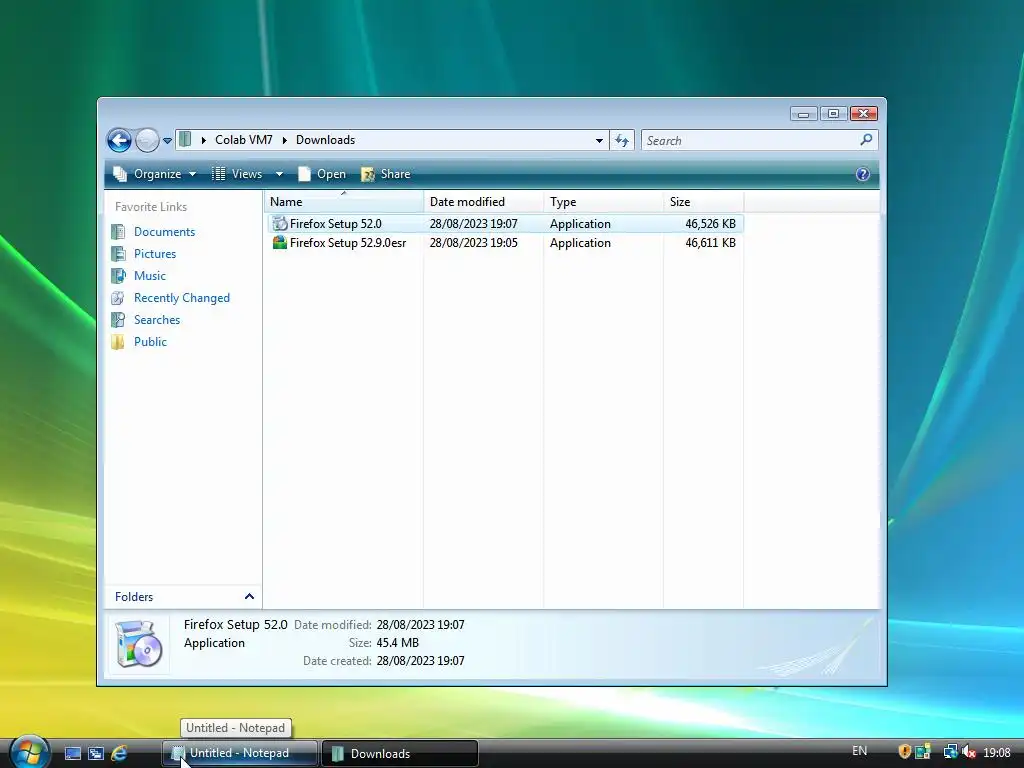
Task: Open Pictures in Favorite Links
Action: pos(155,253)
